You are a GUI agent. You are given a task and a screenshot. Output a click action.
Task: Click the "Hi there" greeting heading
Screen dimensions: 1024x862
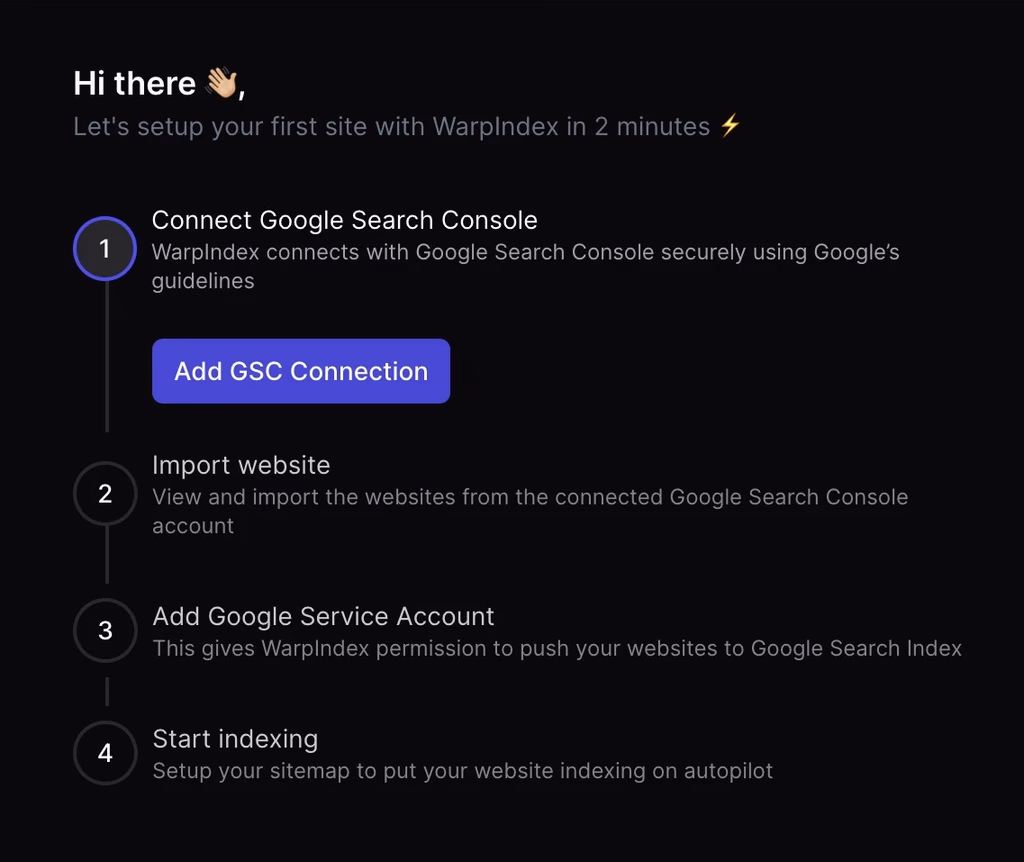pos(135,84)
